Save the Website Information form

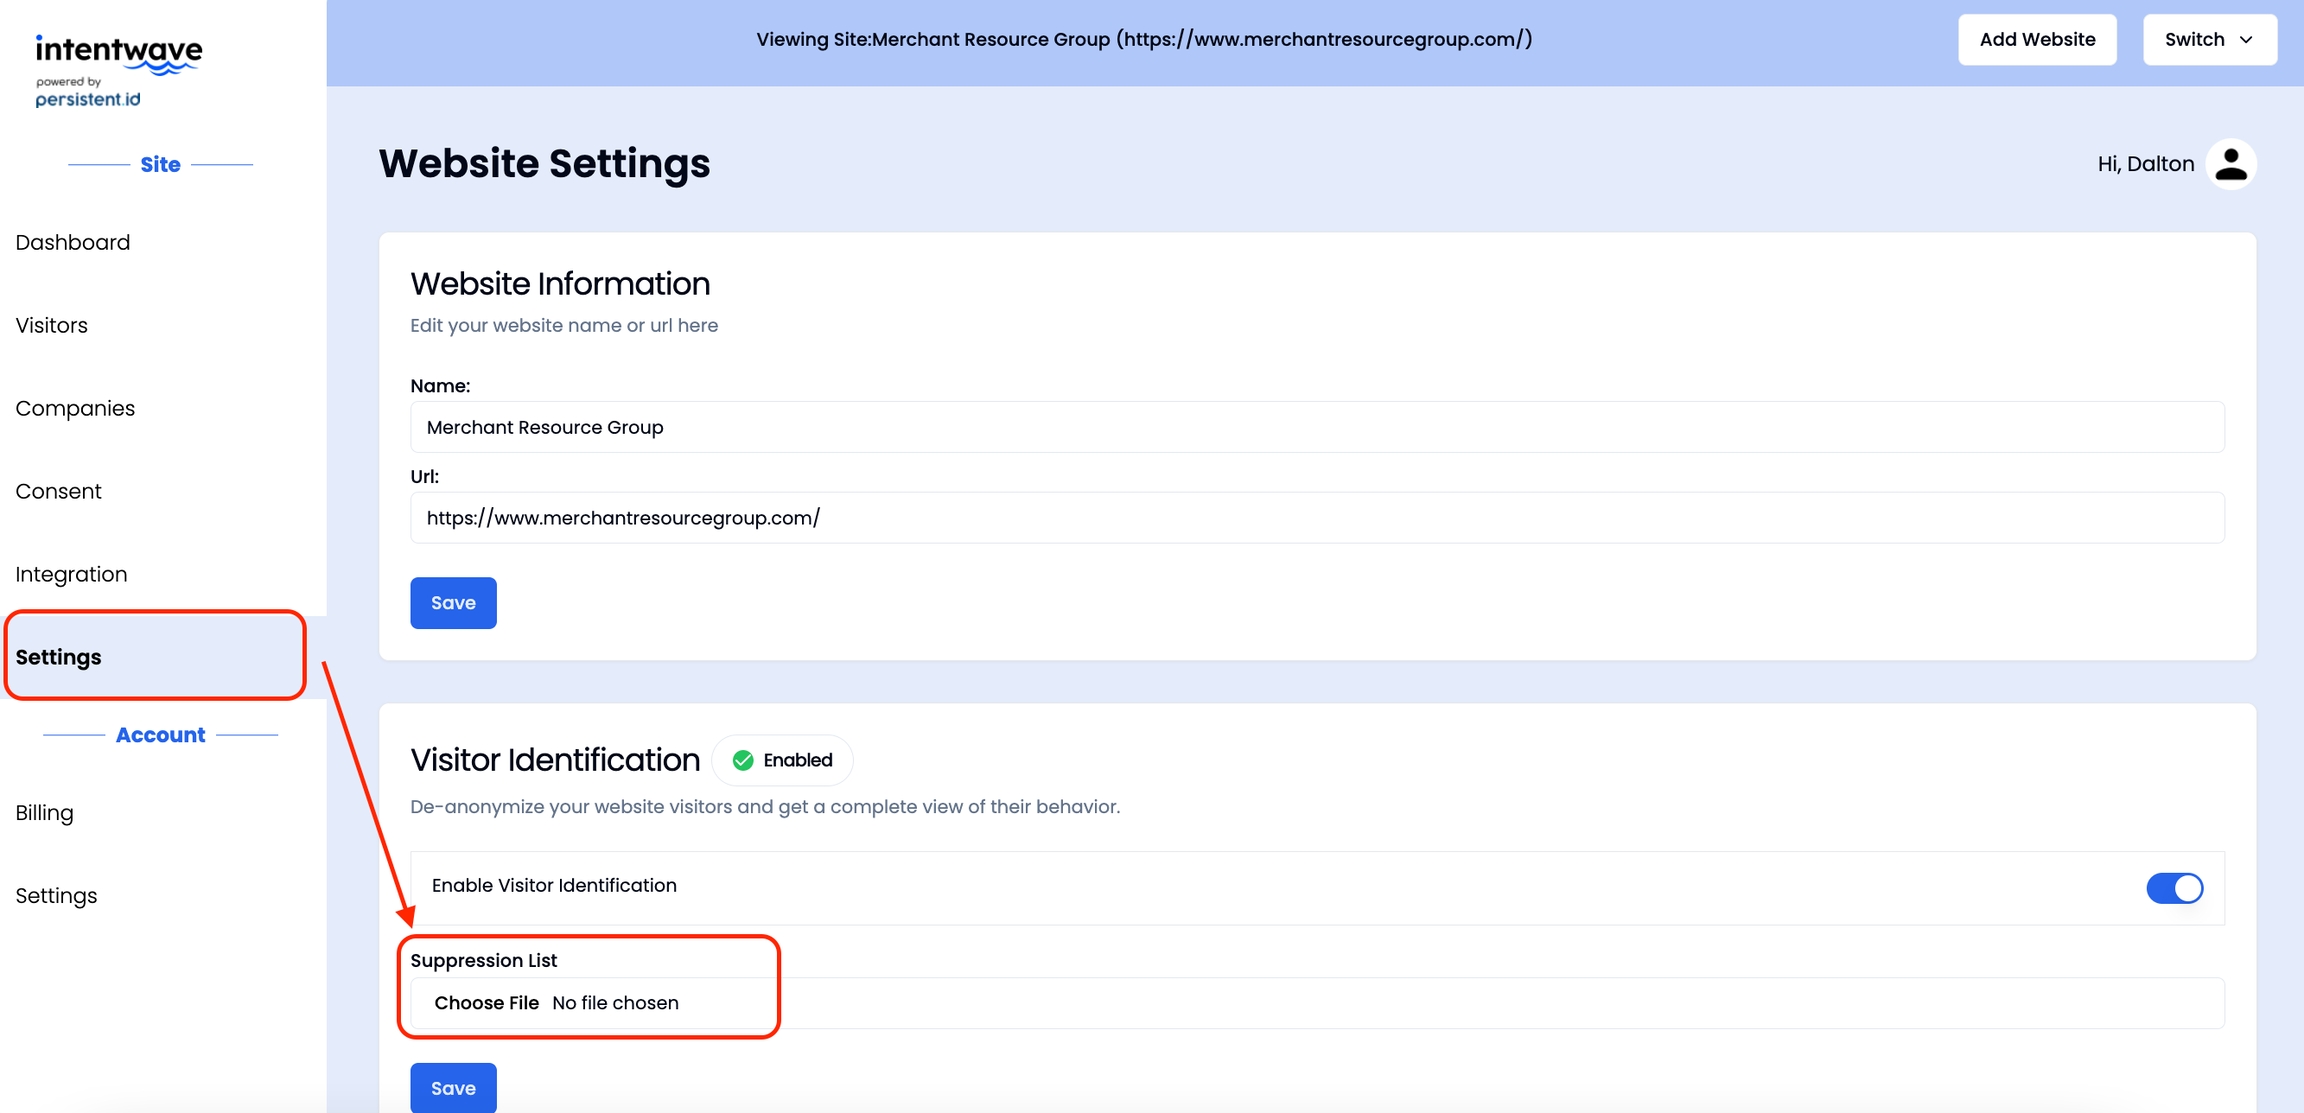pyautogui.click(x=453, y=603)
